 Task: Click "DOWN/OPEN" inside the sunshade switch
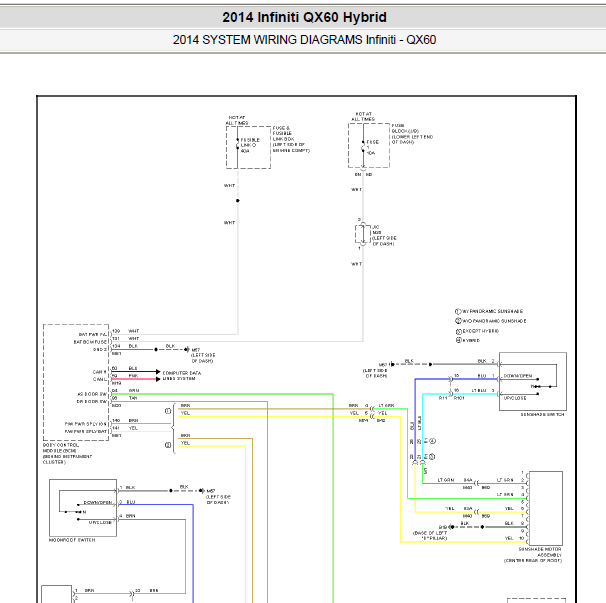(x=518, y=376)
